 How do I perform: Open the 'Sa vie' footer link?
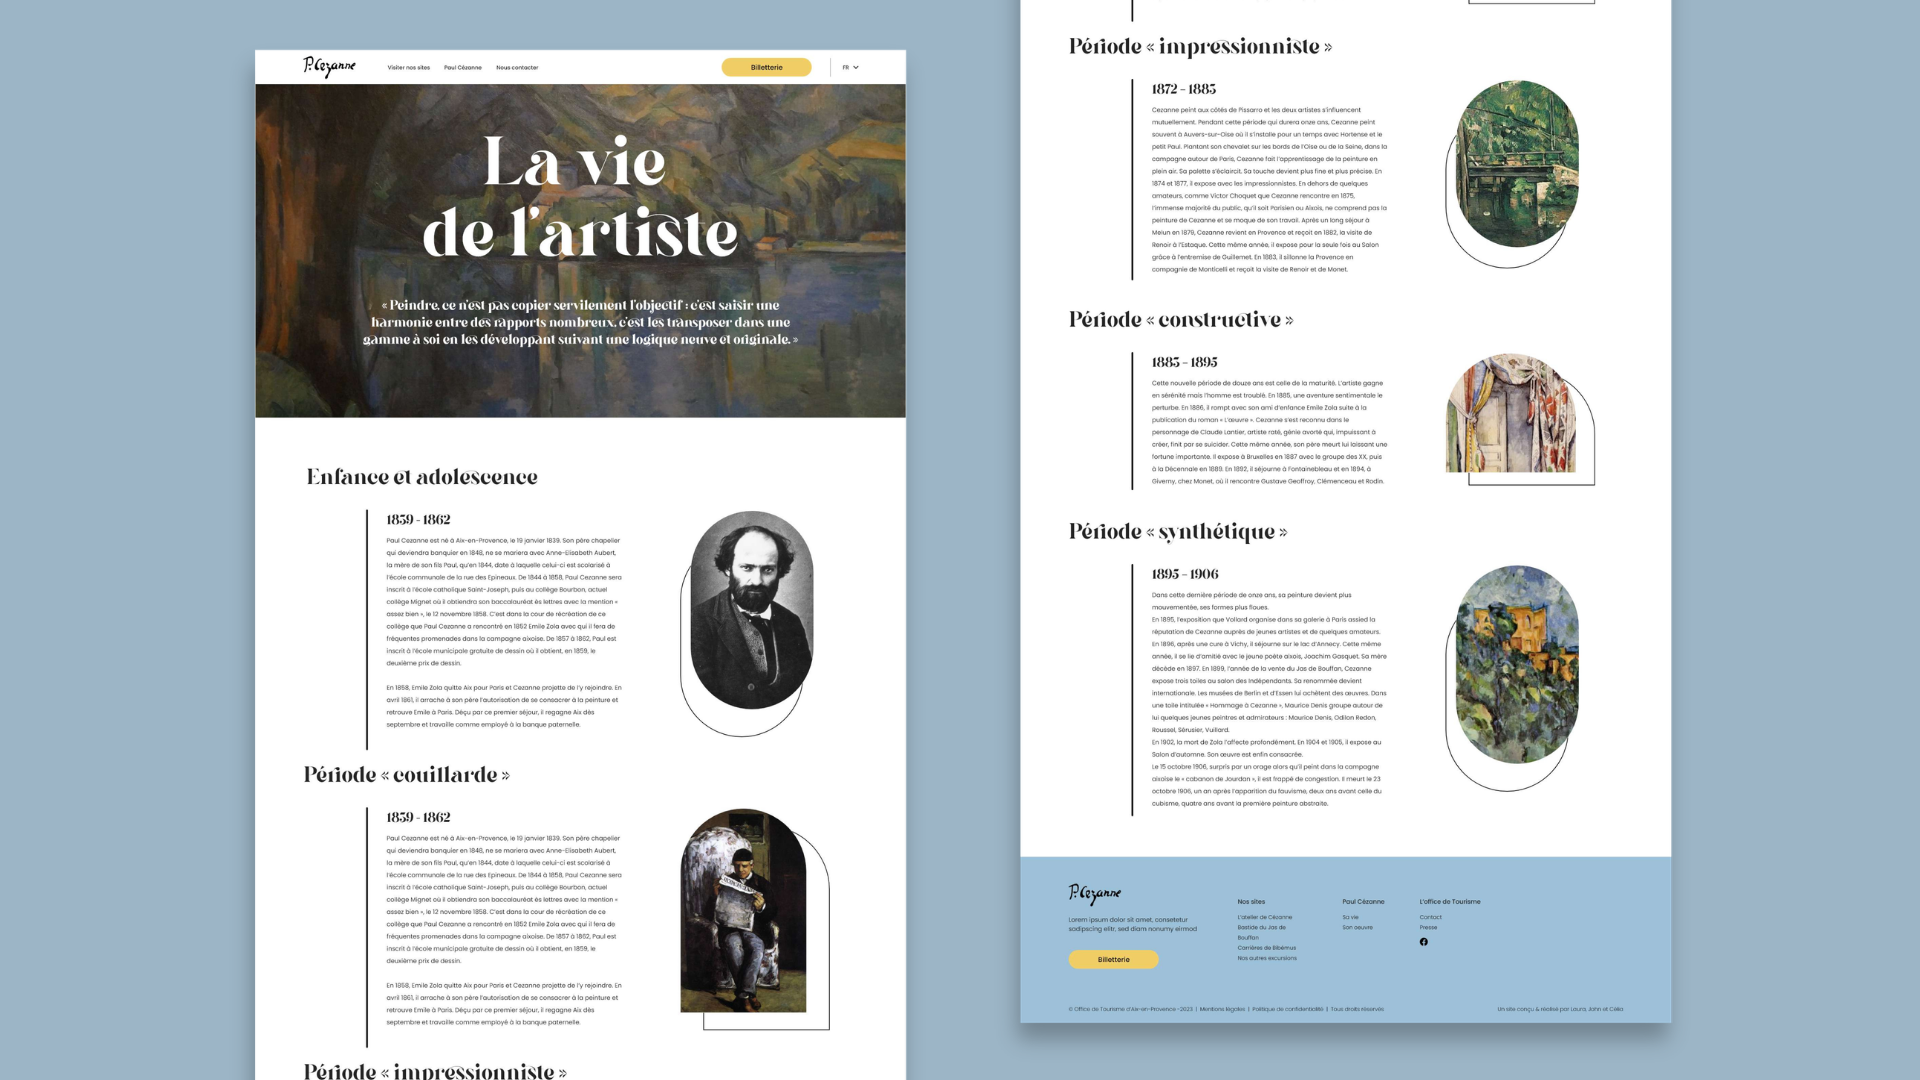tap(1351, 917)
